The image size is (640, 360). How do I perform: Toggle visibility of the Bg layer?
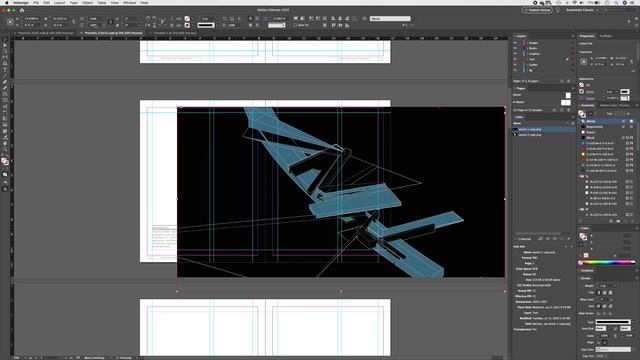tap(515, 70)
